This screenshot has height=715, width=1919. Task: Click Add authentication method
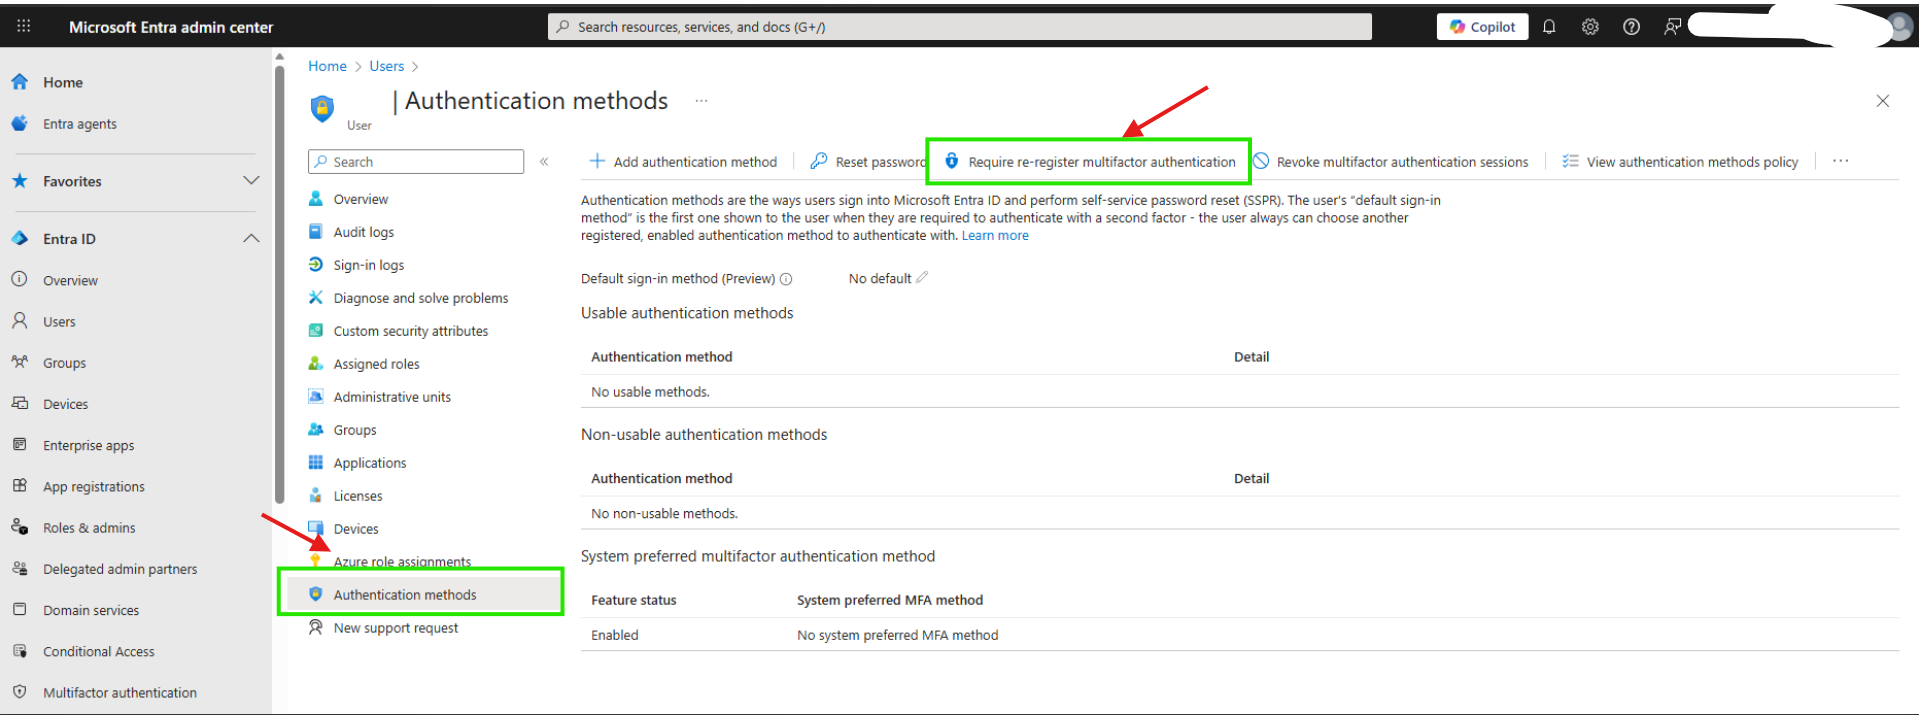point(684,162)
